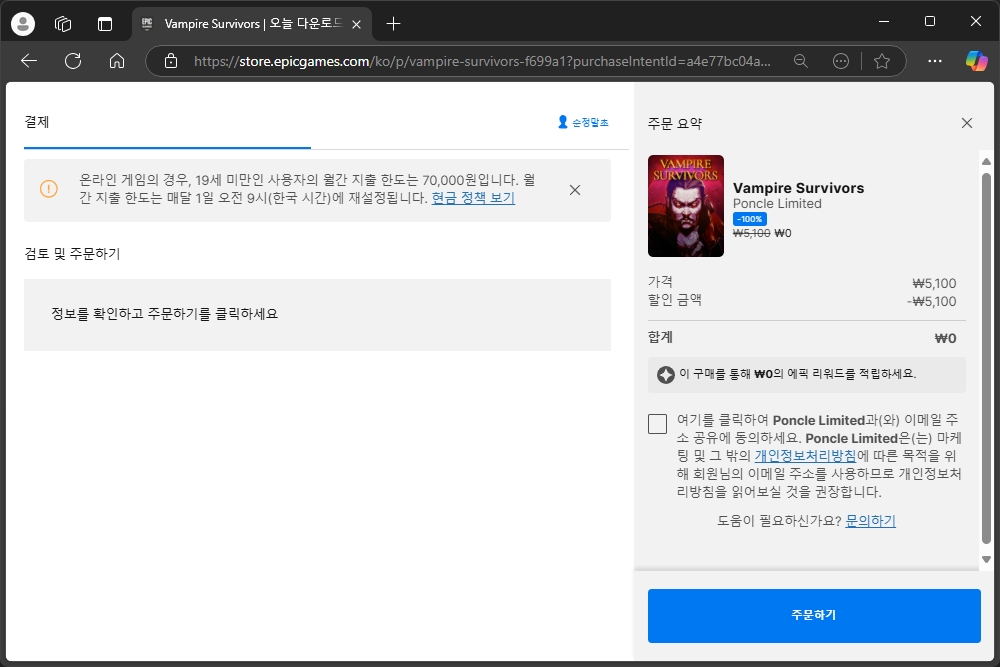1000x667 pixels.
Task: Click the 정보를 확인하고 주문하기를 클릭하세요 panel
Action: (318, 314)
